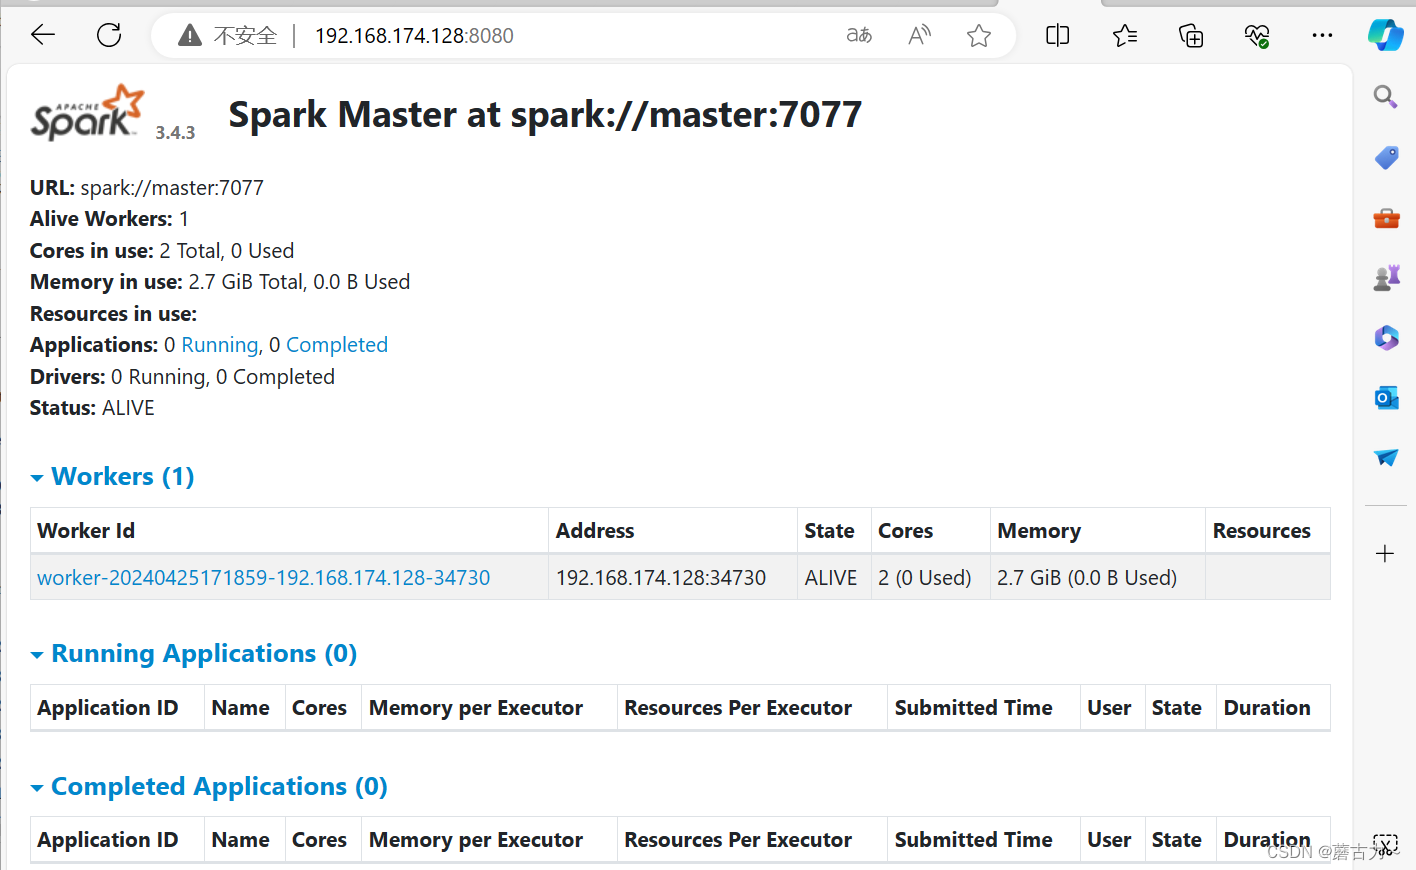The width and height of the screenshot is (1416, 870).
Task: Open Microsoft 365 from the sidebar
Action: pos(1385,337)
